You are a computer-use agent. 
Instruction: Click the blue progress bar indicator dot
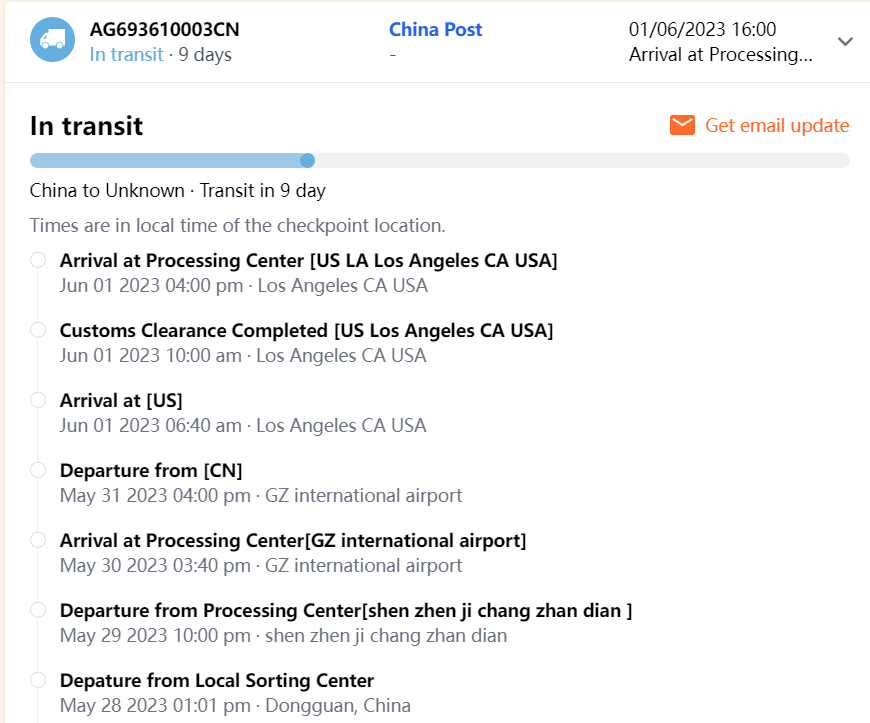[x=308, y=160]
